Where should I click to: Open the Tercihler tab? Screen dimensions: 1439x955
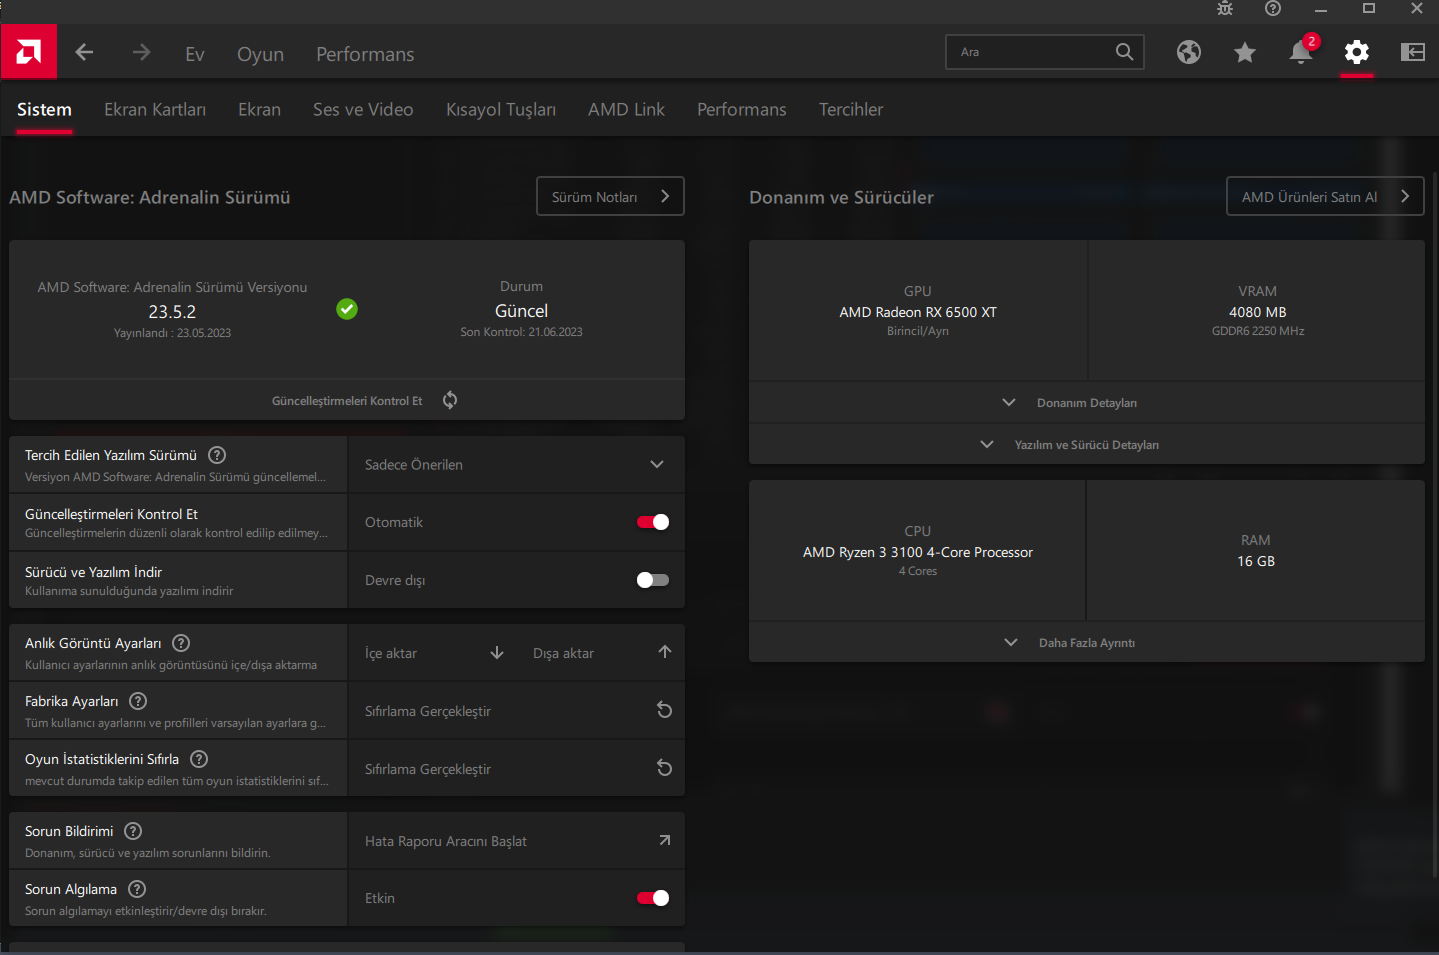[851, 109]
